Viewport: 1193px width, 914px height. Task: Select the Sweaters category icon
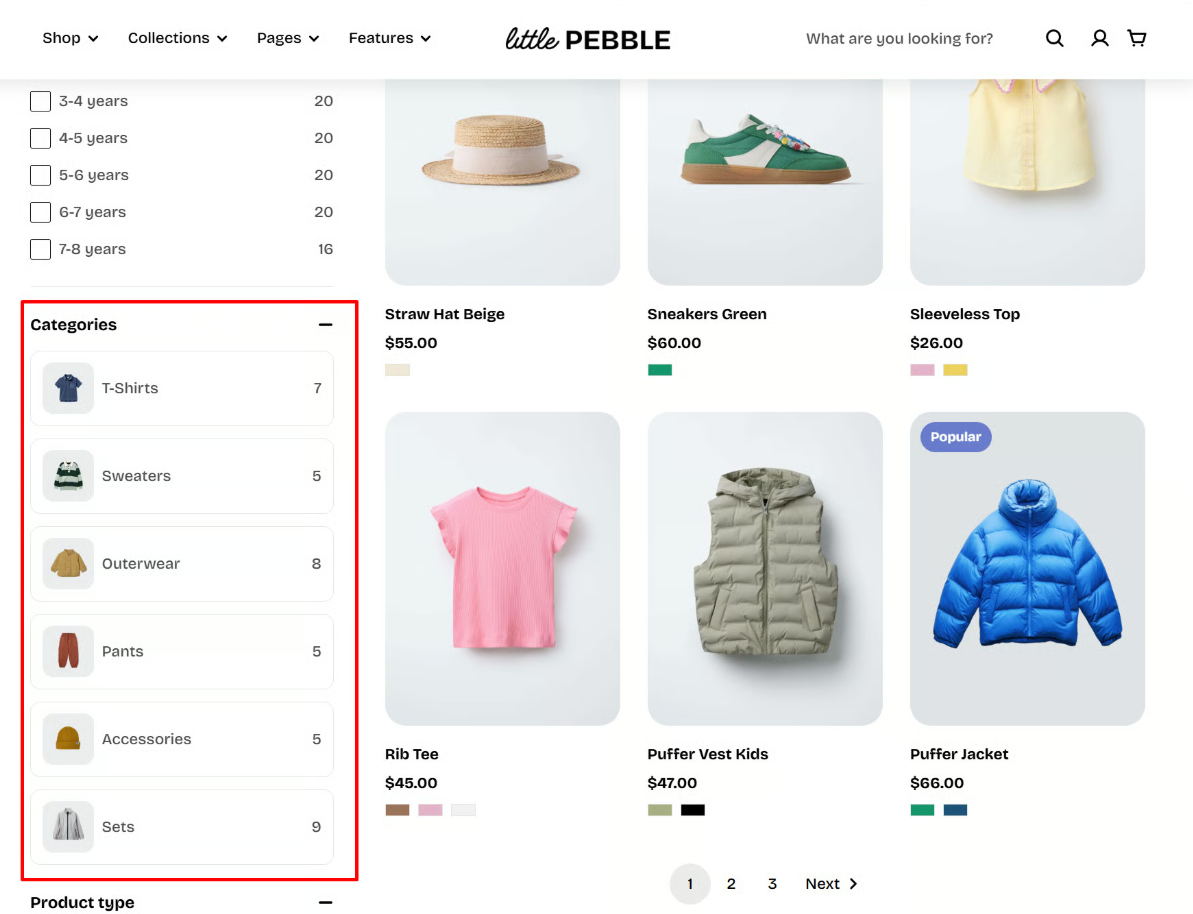[x=68, y=476]
